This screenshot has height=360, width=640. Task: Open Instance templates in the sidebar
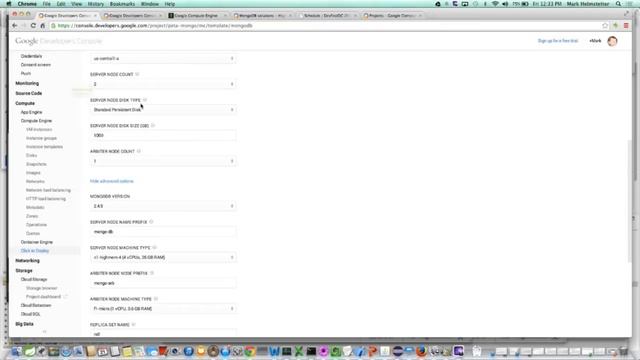point(44,147)
